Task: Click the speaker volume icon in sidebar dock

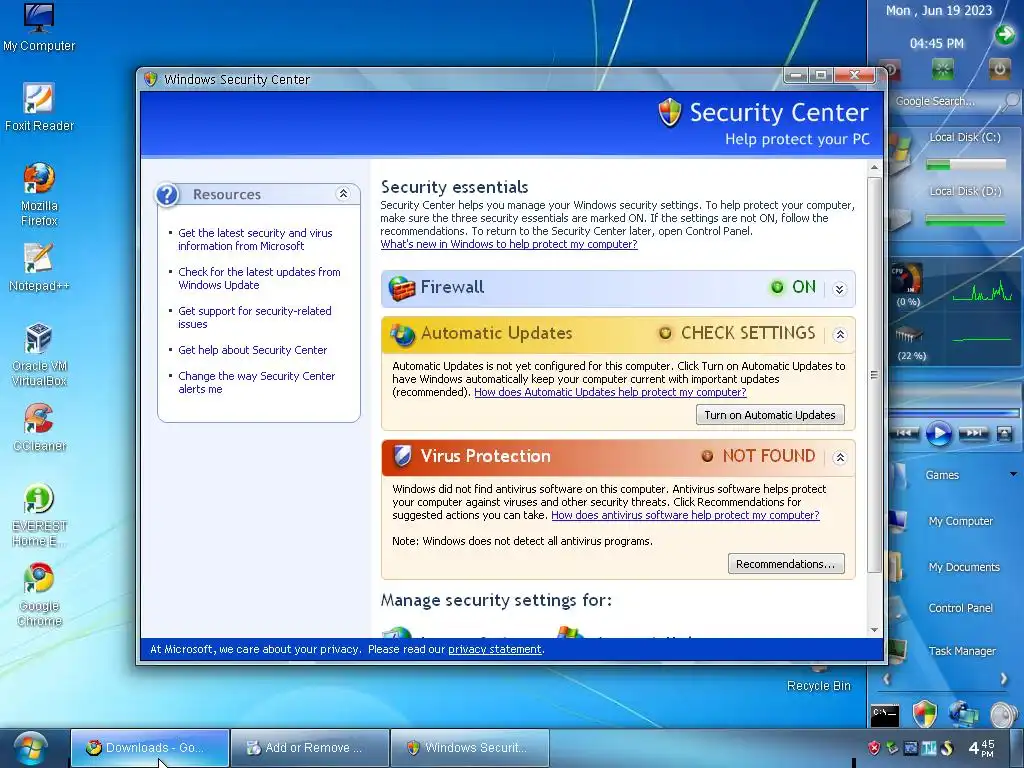Action: click(1002, 714)
